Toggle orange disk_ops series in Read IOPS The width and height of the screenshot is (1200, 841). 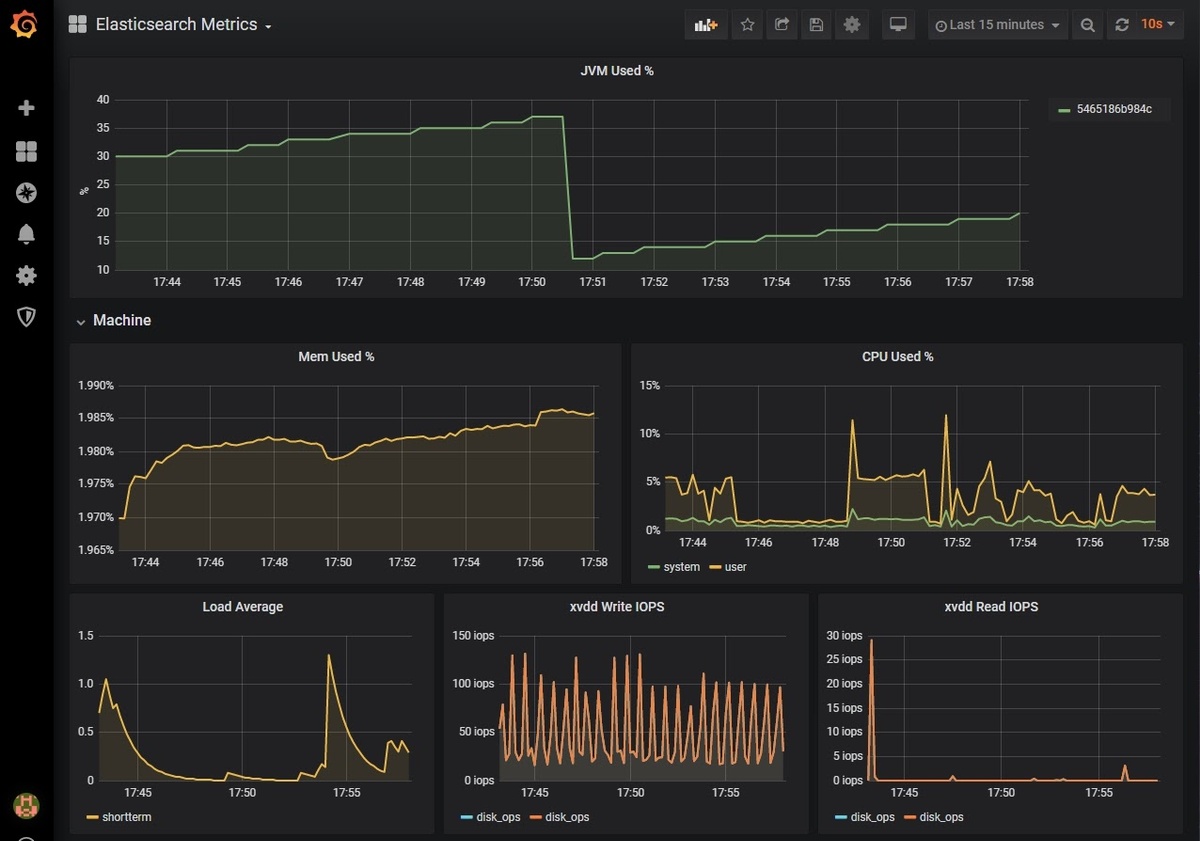tap(941, 817)
